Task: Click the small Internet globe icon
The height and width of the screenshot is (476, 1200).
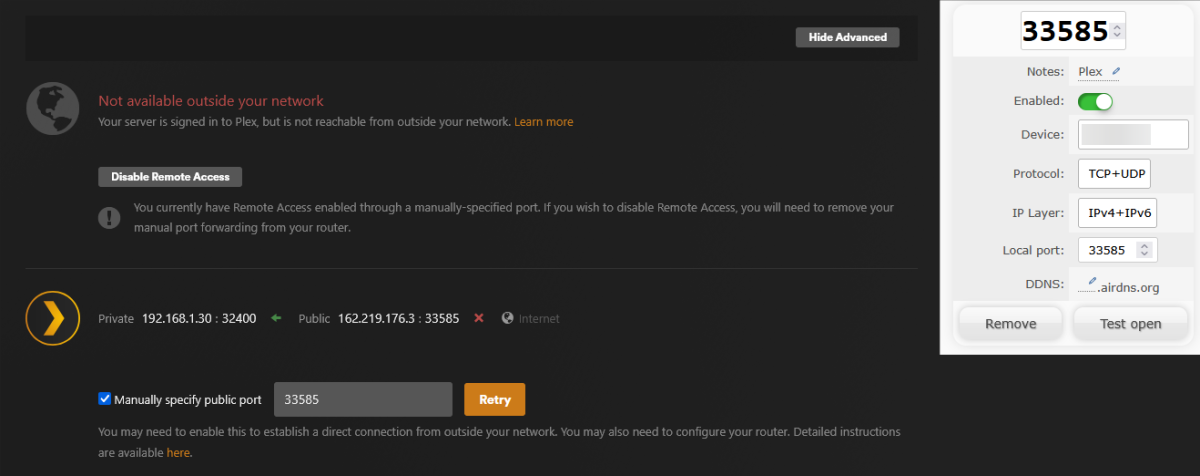Action: [508, 318]
